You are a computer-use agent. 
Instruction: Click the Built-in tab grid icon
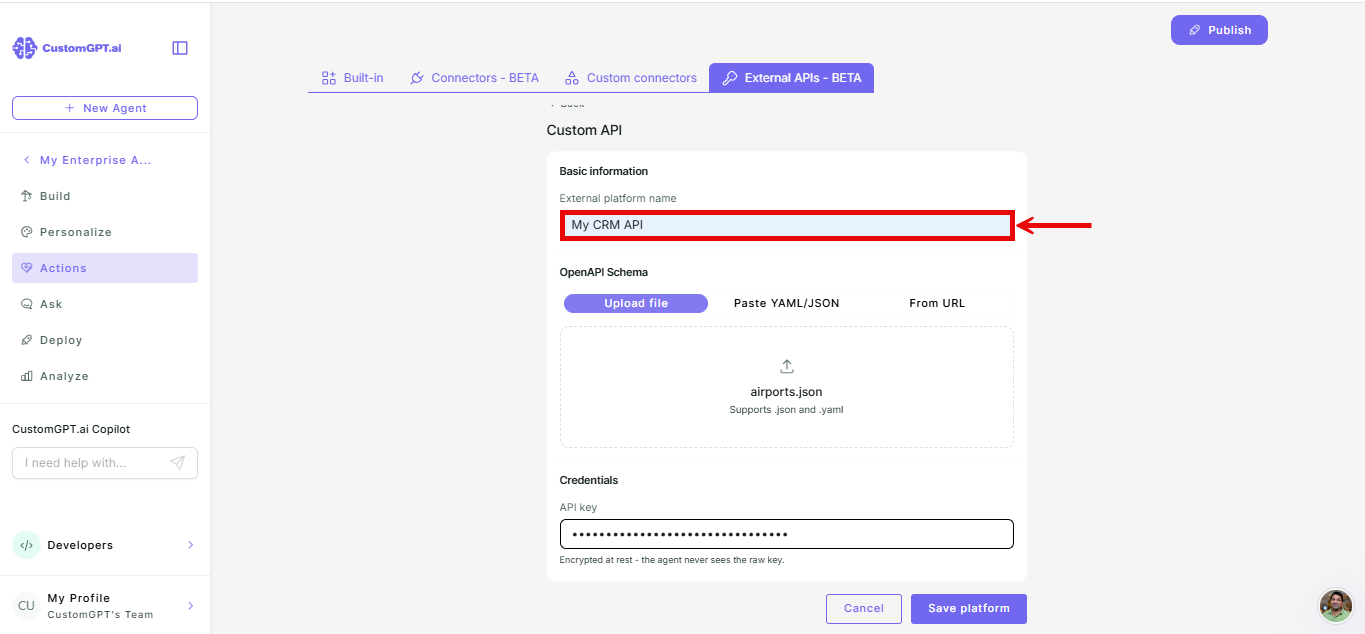click(328, 78)
